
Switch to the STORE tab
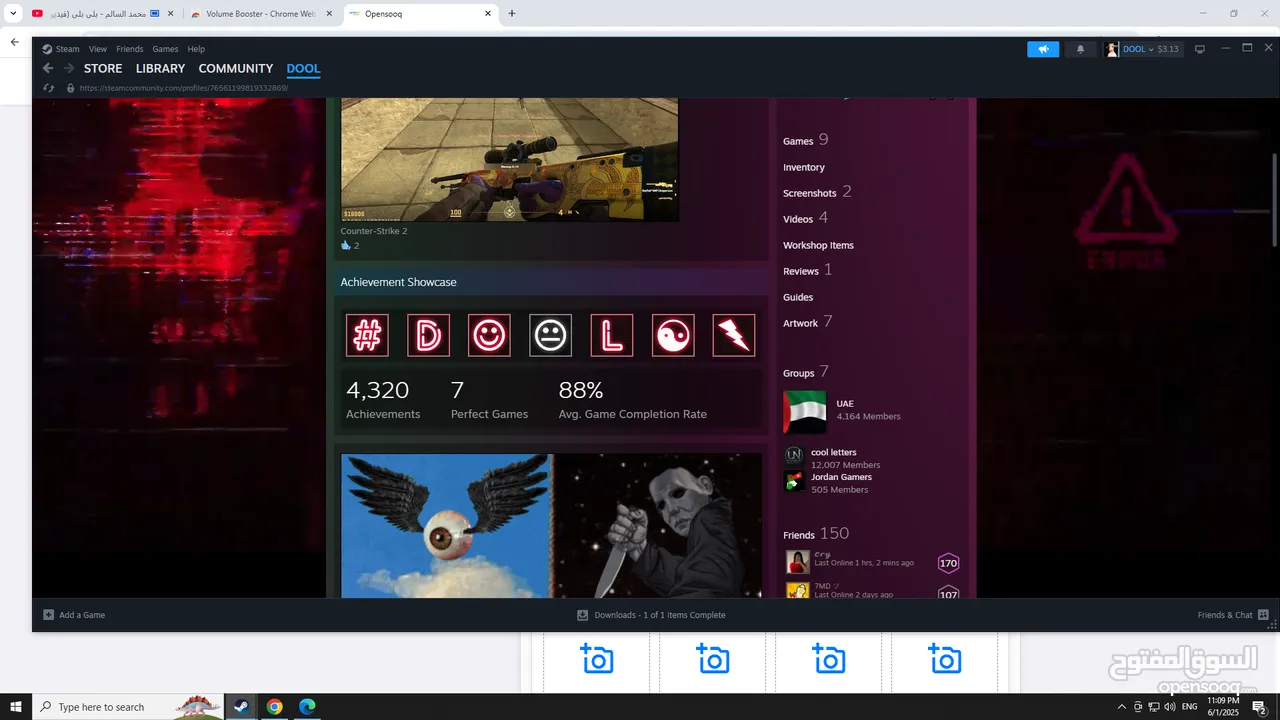(x=103, y=68)
